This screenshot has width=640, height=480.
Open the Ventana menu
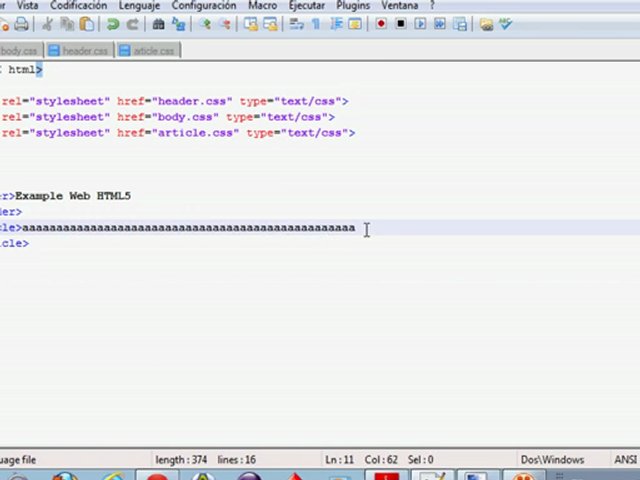coord(400,6)
